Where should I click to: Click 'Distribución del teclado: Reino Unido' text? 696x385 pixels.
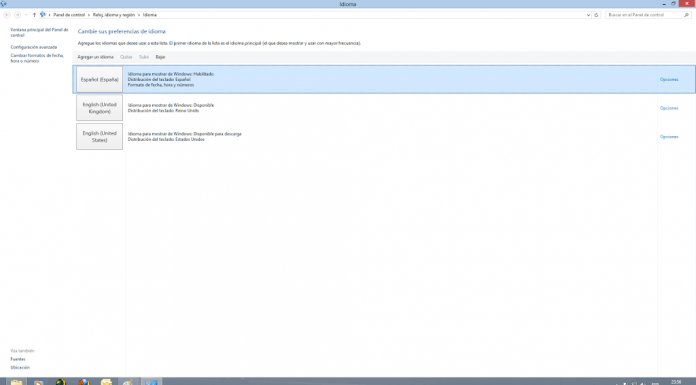pyautogui.click(x=163, y=111)
